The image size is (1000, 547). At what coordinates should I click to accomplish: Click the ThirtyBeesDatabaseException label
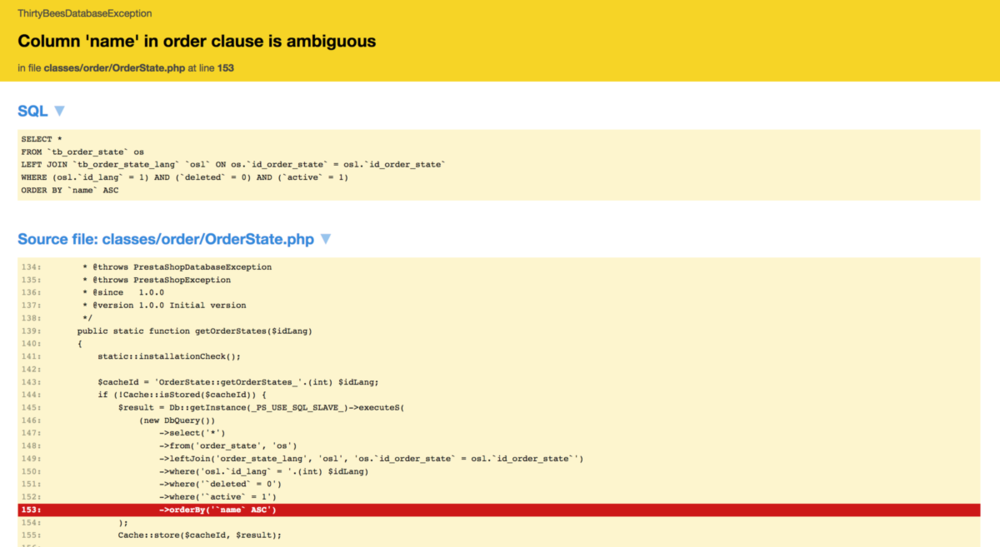pos(85,14)
